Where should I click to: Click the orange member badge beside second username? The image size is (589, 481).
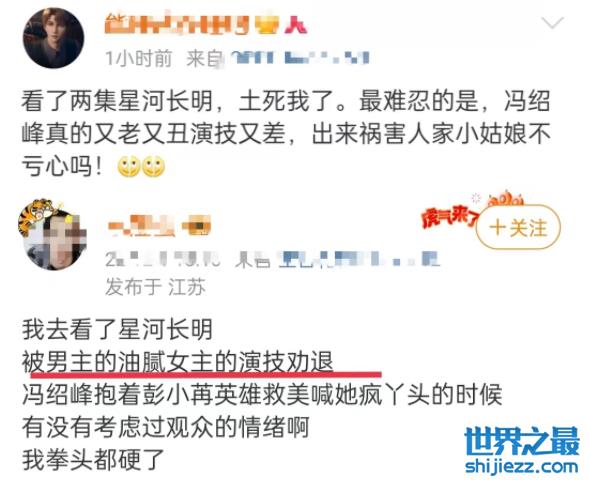coord(196,225)
